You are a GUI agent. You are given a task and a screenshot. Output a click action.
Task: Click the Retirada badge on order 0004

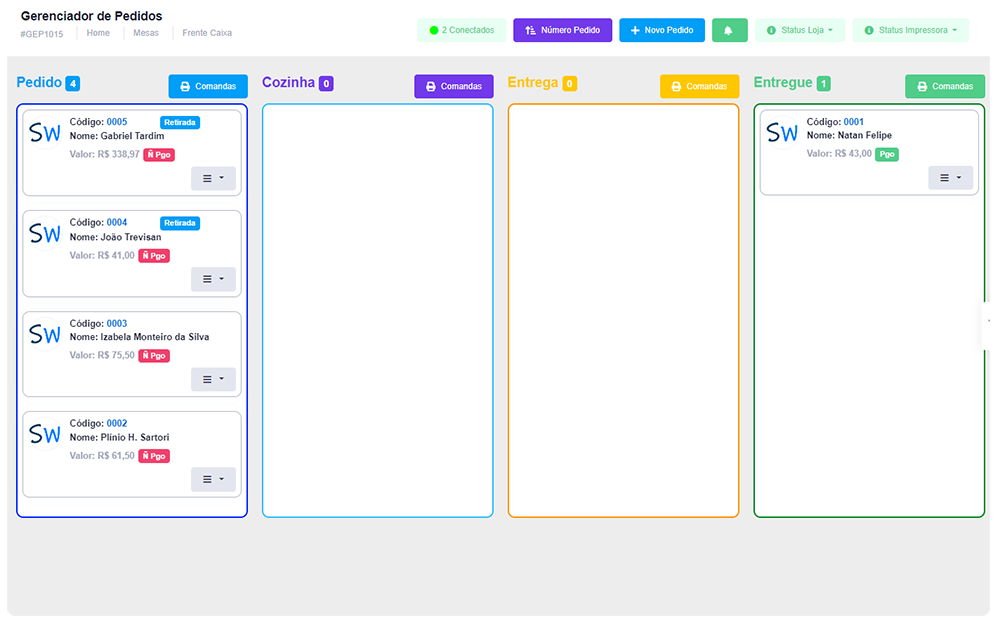point(180,223)
